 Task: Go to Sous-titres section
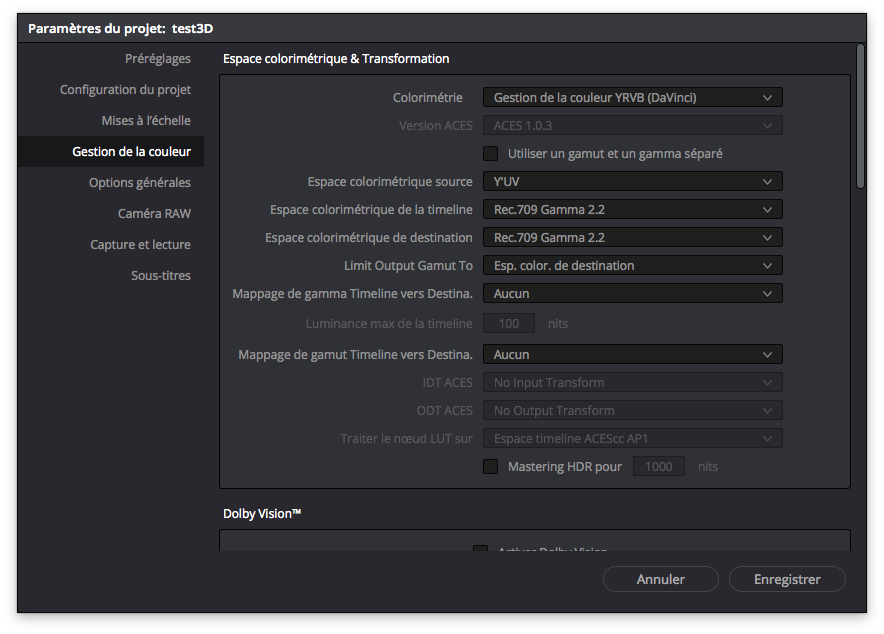(x=161, y=276)
